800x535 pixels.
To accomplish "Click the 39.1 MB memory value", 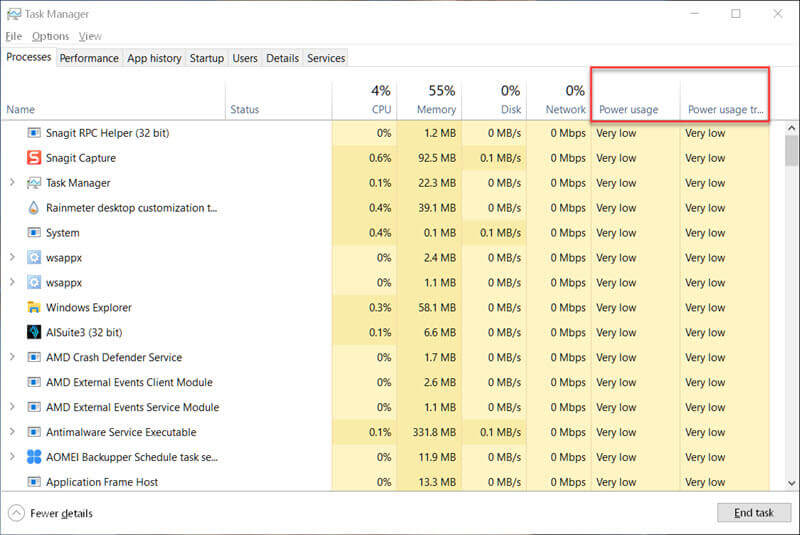I will (437, 208).
